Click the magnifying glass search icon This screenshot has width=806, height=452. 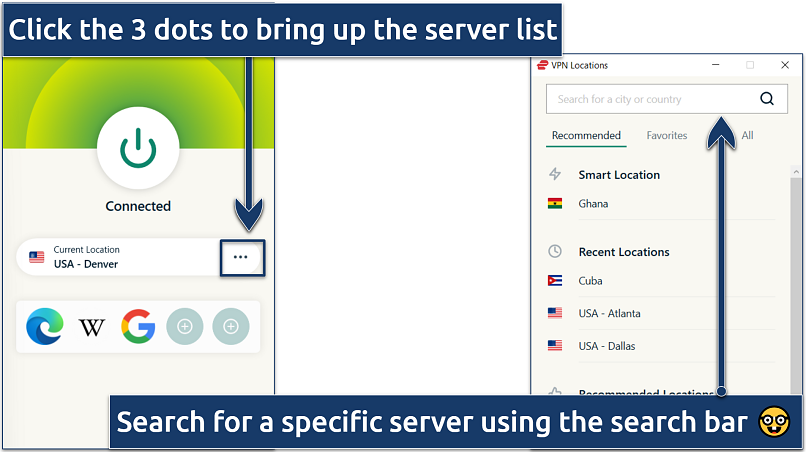767,99
